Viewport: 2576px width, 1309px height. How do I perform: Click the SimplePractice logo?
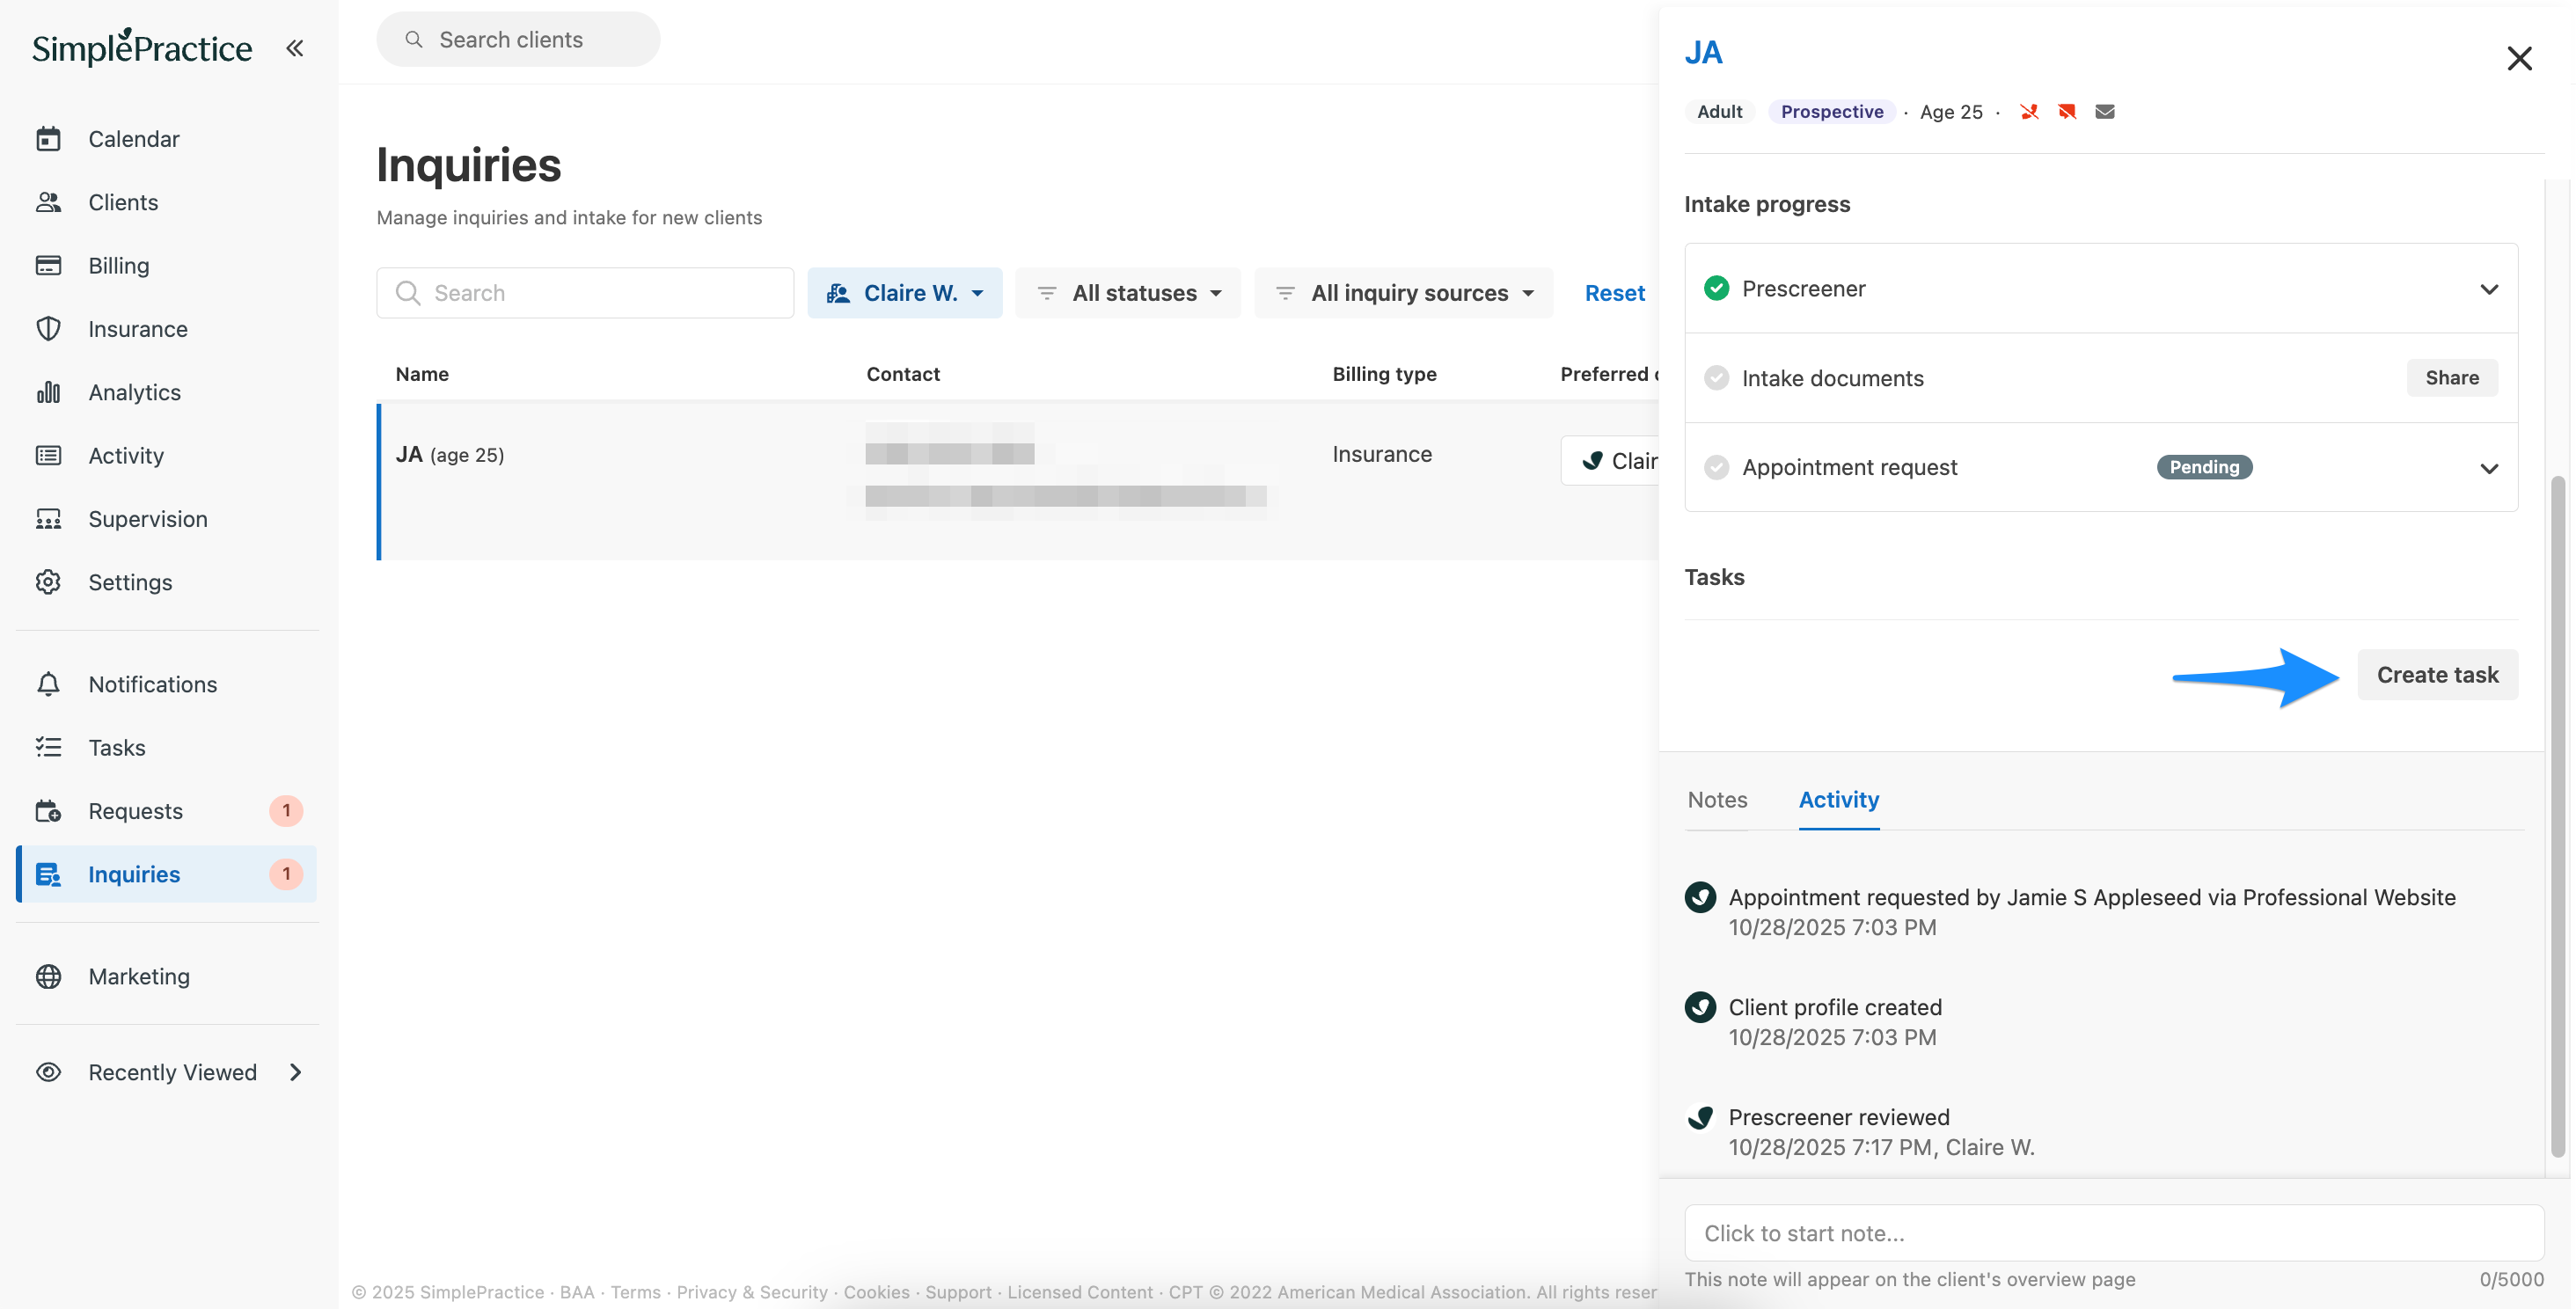coord(142,47)
